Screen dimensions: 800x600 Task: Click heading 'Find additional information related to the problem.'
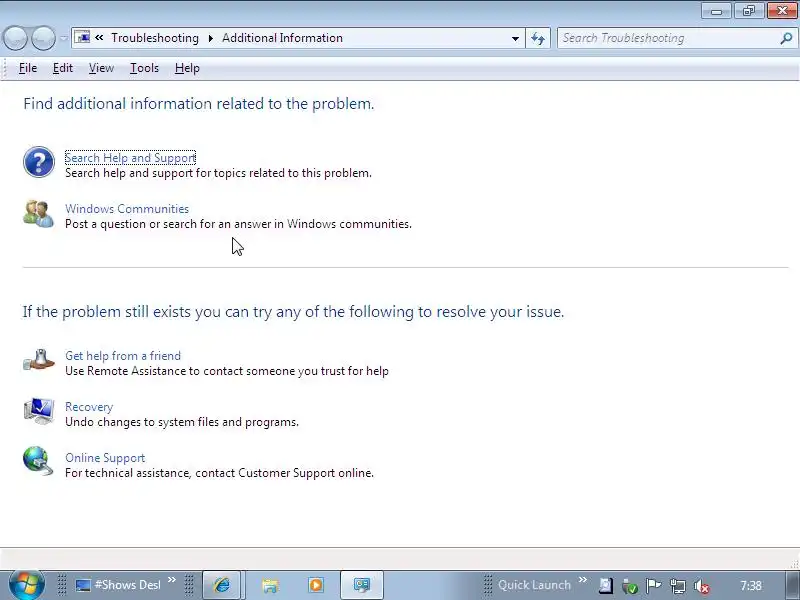[x=199, y=104]
